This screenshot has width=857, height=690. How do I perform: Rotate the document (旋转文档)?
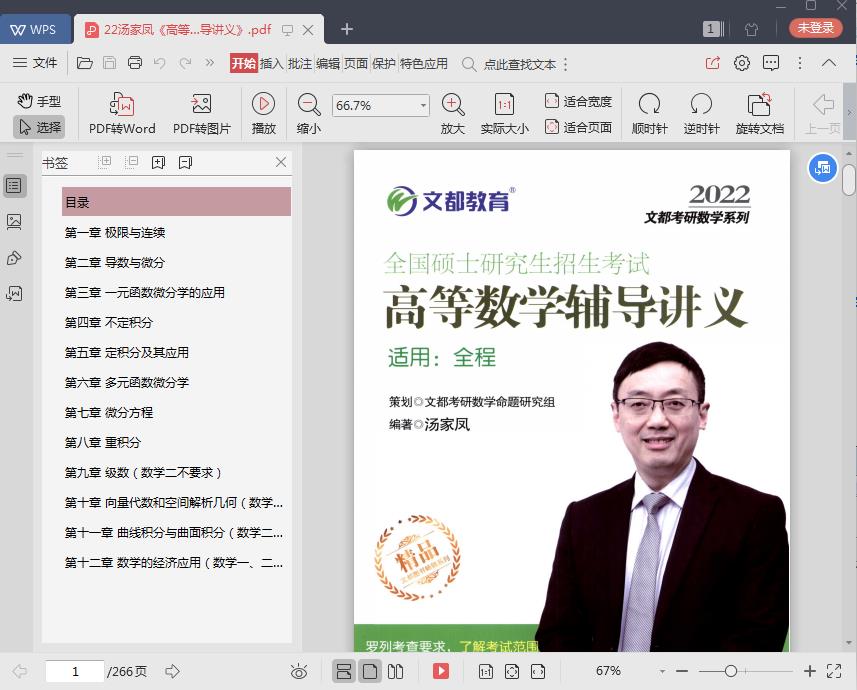click(760, 114)
